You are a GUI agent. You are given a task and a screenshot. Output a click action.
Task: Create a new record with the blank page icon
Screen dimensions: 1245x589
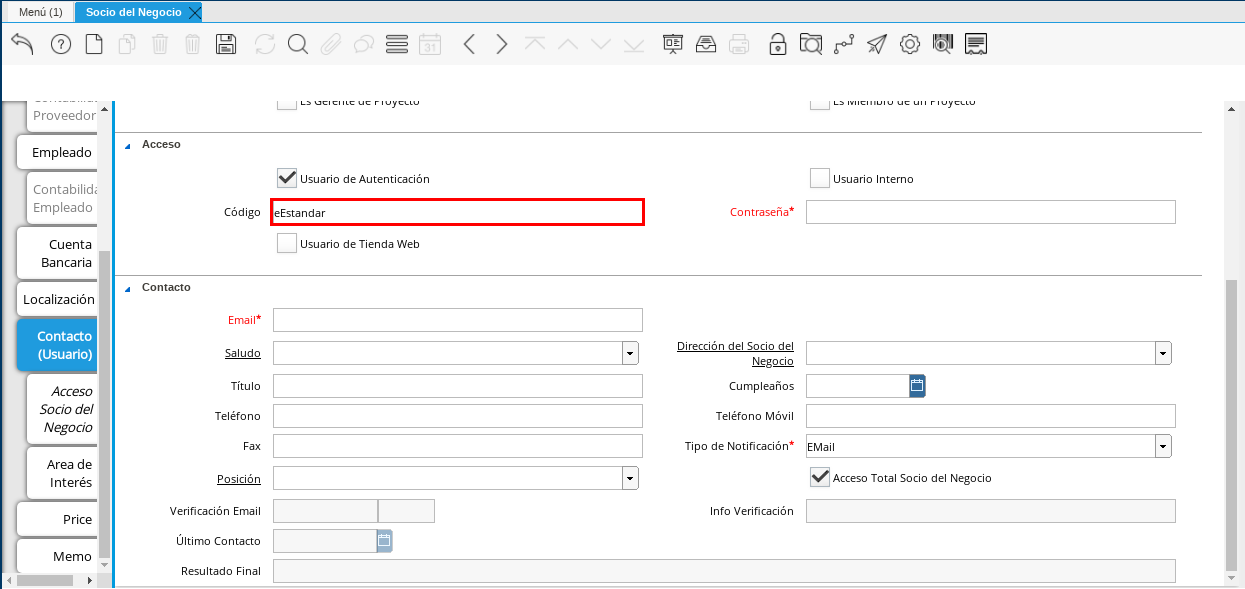click(94, 44)
